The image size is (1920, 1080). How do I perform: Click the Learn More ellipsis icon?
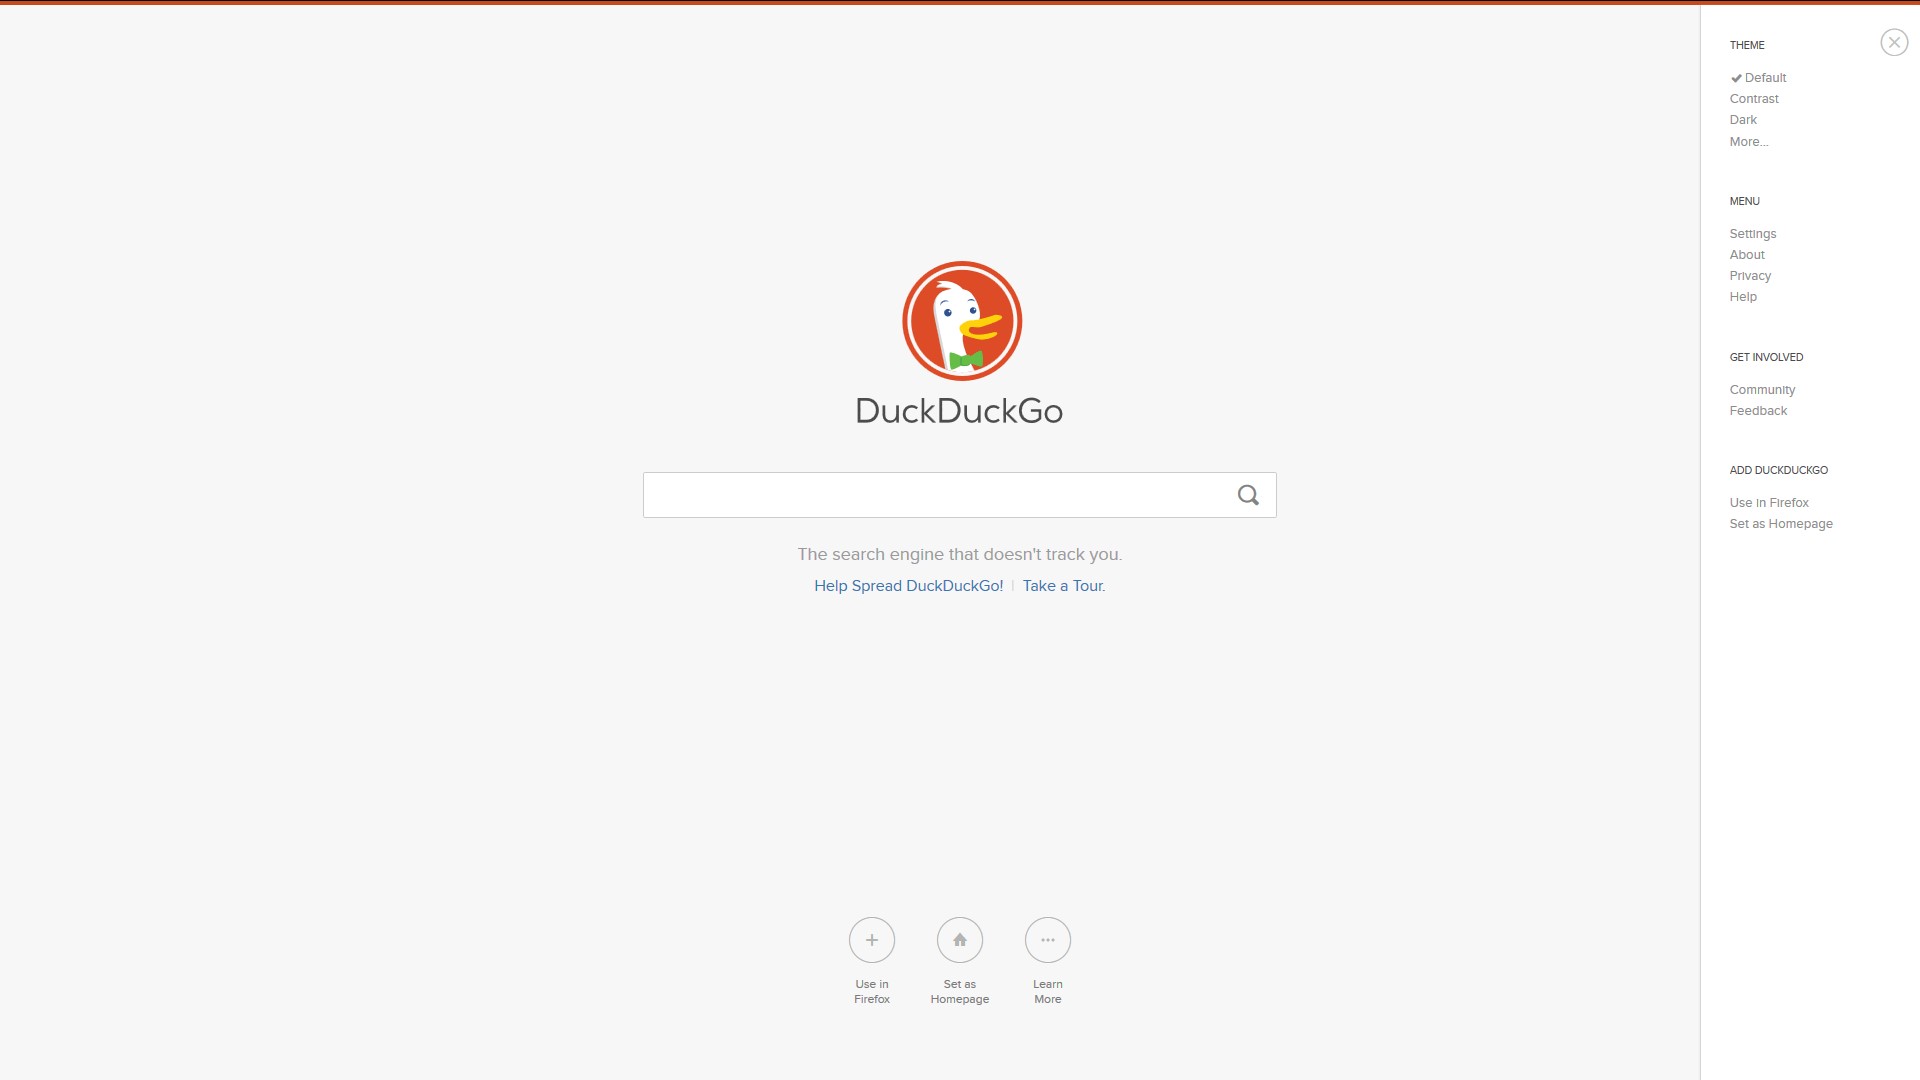click(1047, 939)
